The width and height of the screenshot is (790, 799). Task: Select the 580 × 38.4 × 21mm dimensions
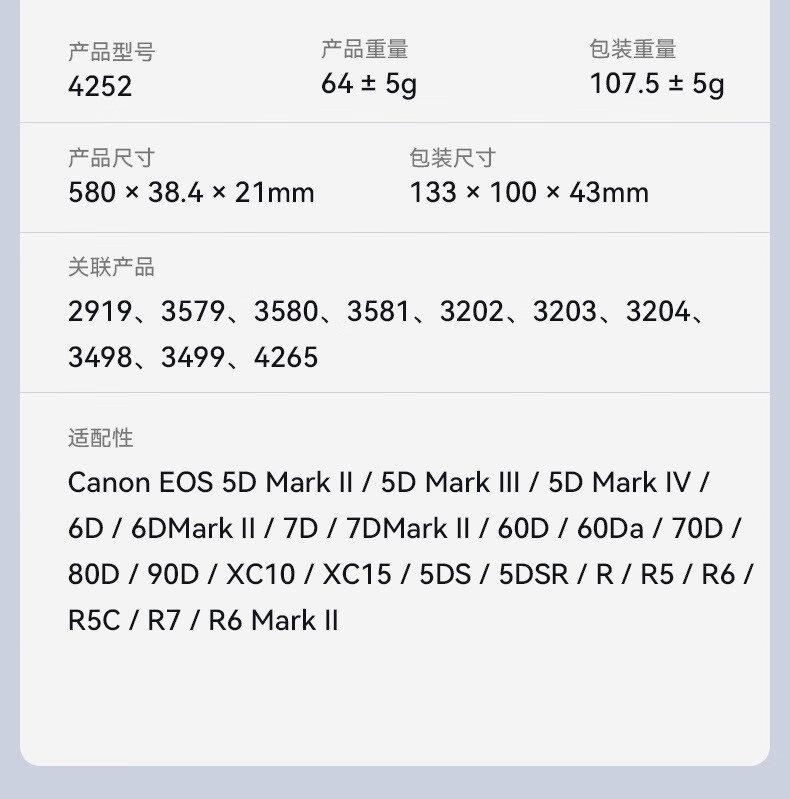[191, 193]
